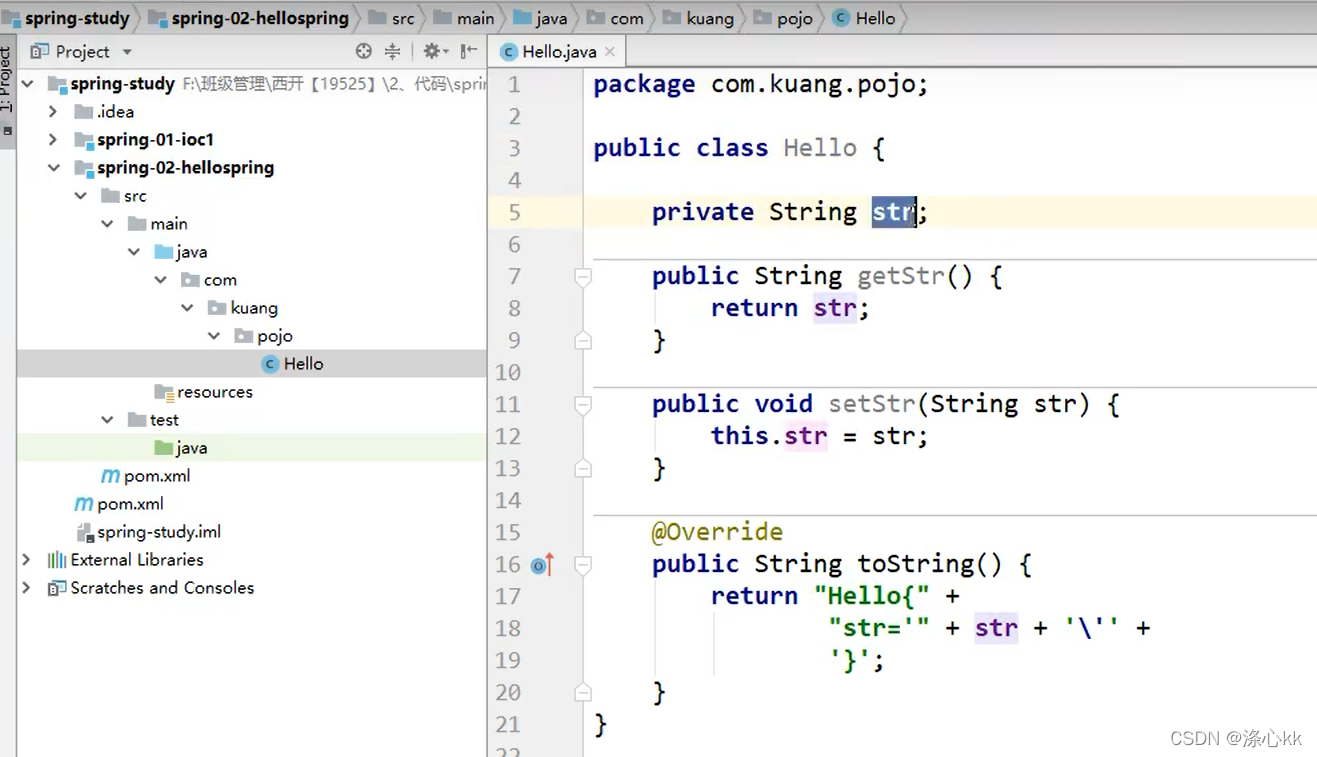Select spring-study.iml file
Viewport: 1317px width, 757px height.
point(251,532)
